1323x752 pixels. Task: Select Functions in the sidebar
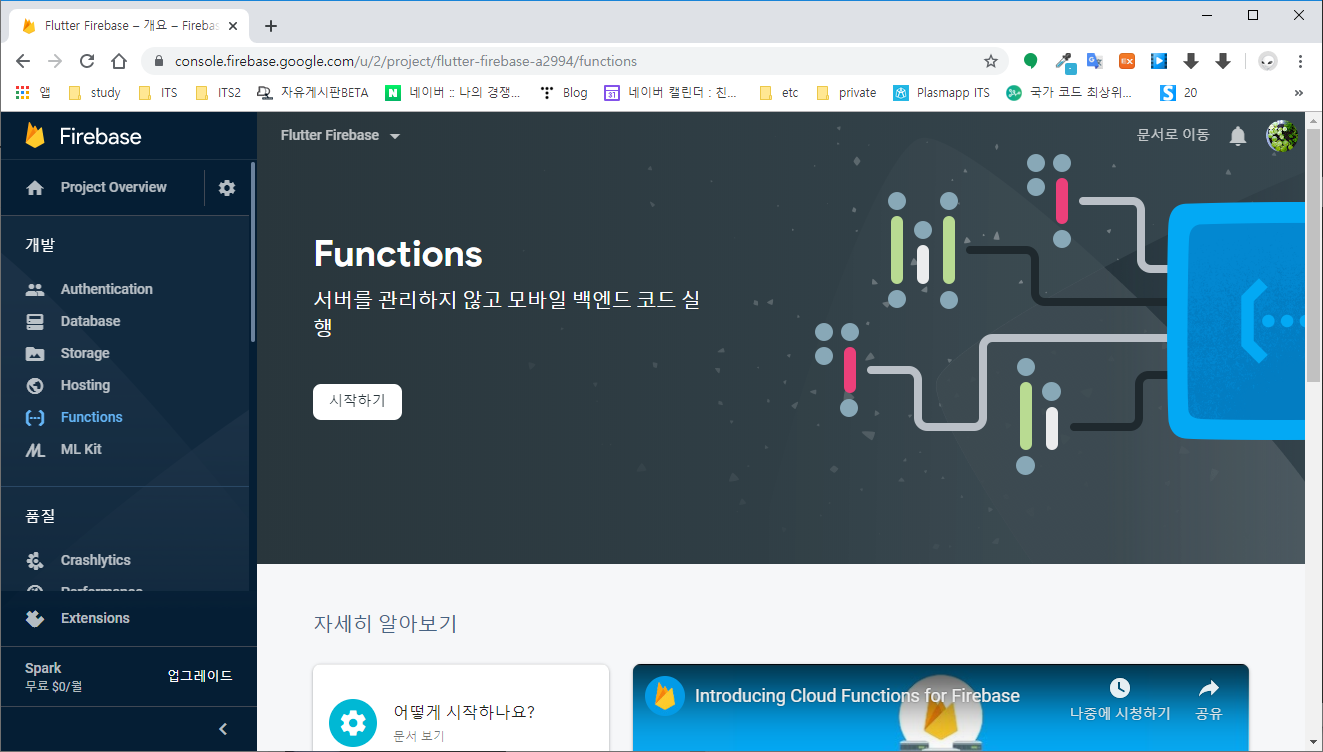tap(91, 417)
